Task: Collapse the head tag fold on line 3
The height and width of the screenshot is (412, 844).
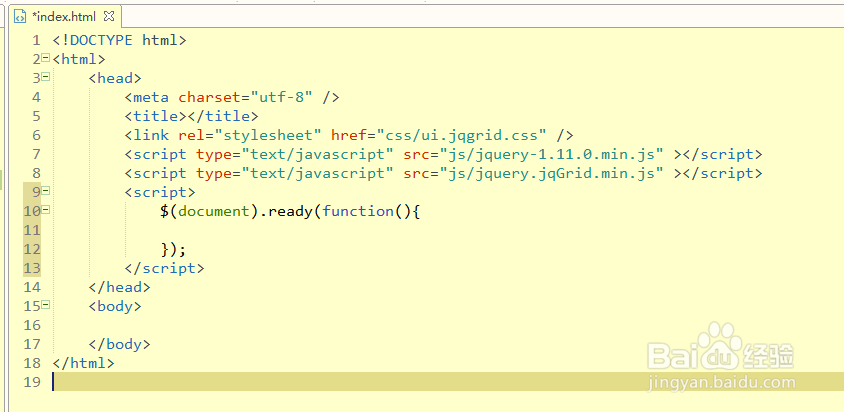Action: click(46, 76)
